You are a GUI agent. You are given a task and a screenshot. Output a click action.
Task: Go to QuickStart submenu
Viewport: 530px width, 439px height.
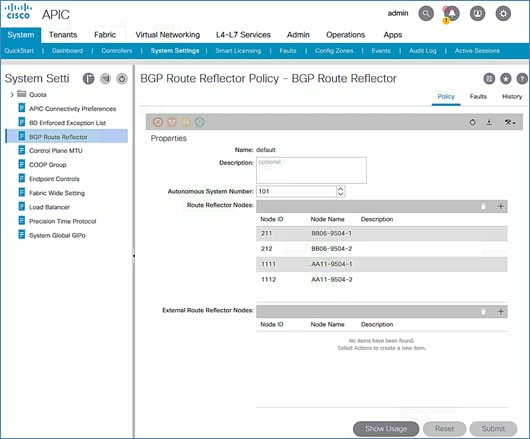tap(19, 51)
